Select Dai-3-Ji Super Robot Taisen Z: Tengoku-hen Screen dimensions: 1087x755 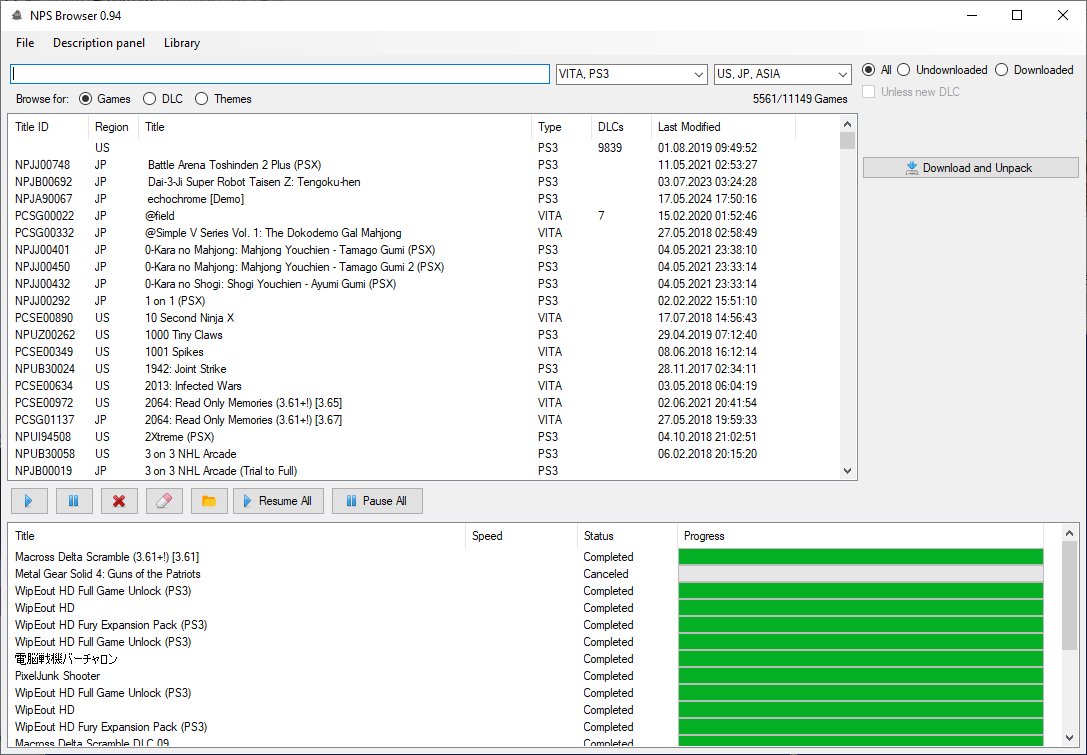point(426,182)
